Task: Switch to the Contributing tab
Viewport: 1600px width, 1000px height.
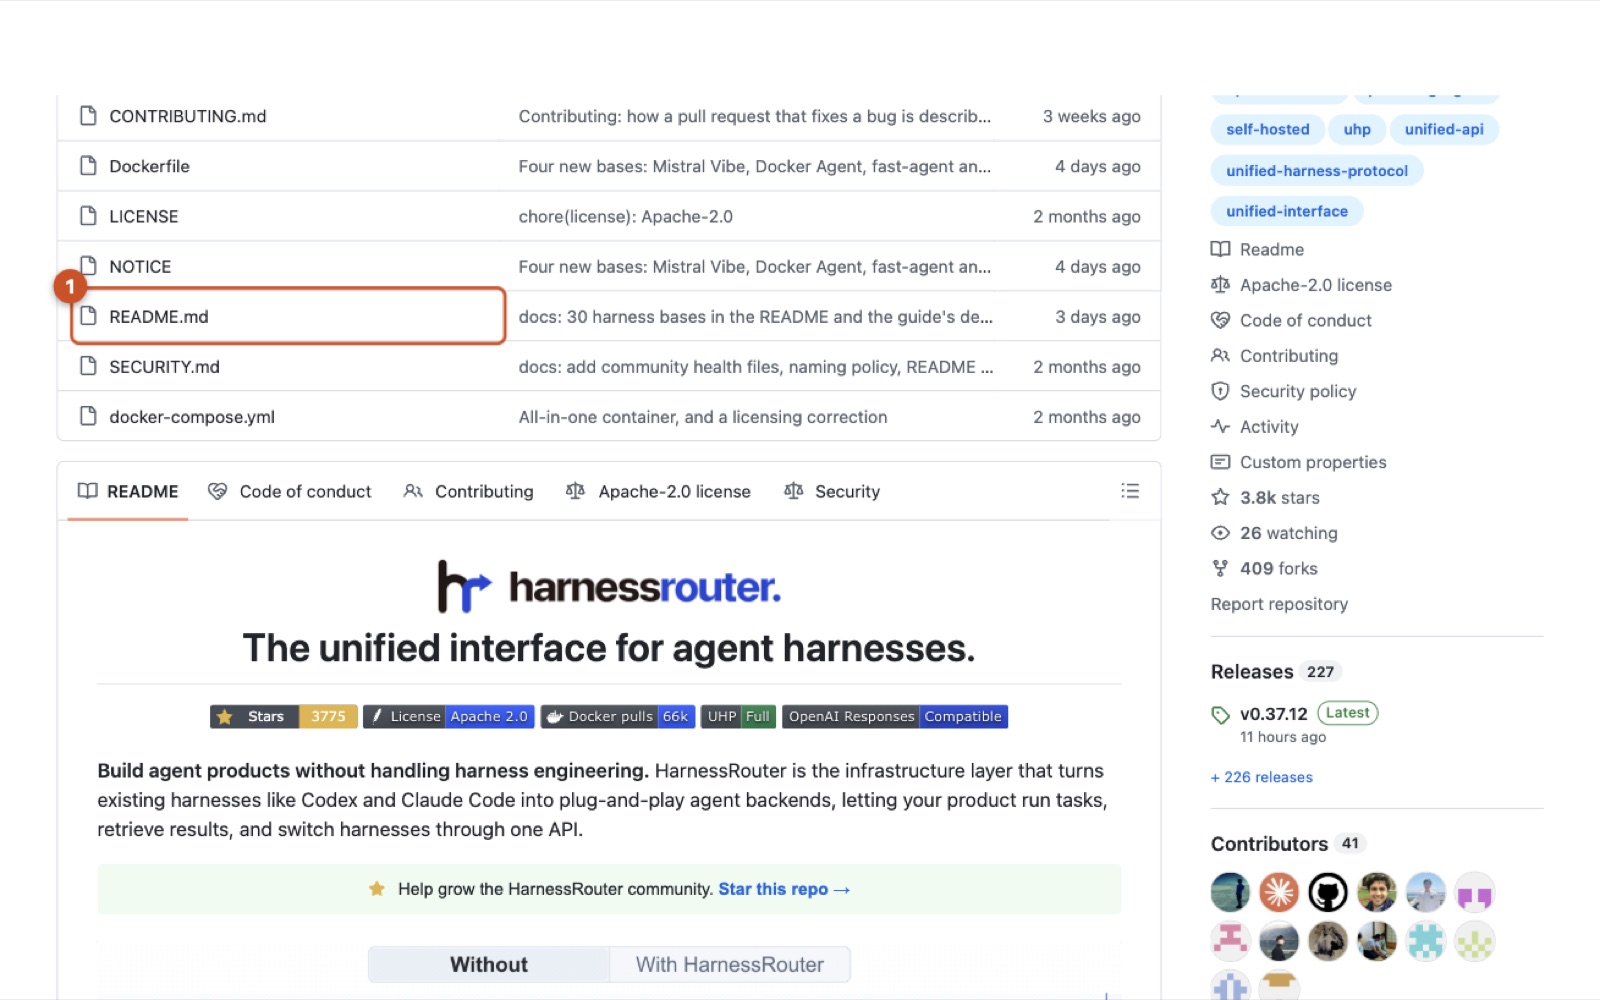Action: click(x=469, y=491)
